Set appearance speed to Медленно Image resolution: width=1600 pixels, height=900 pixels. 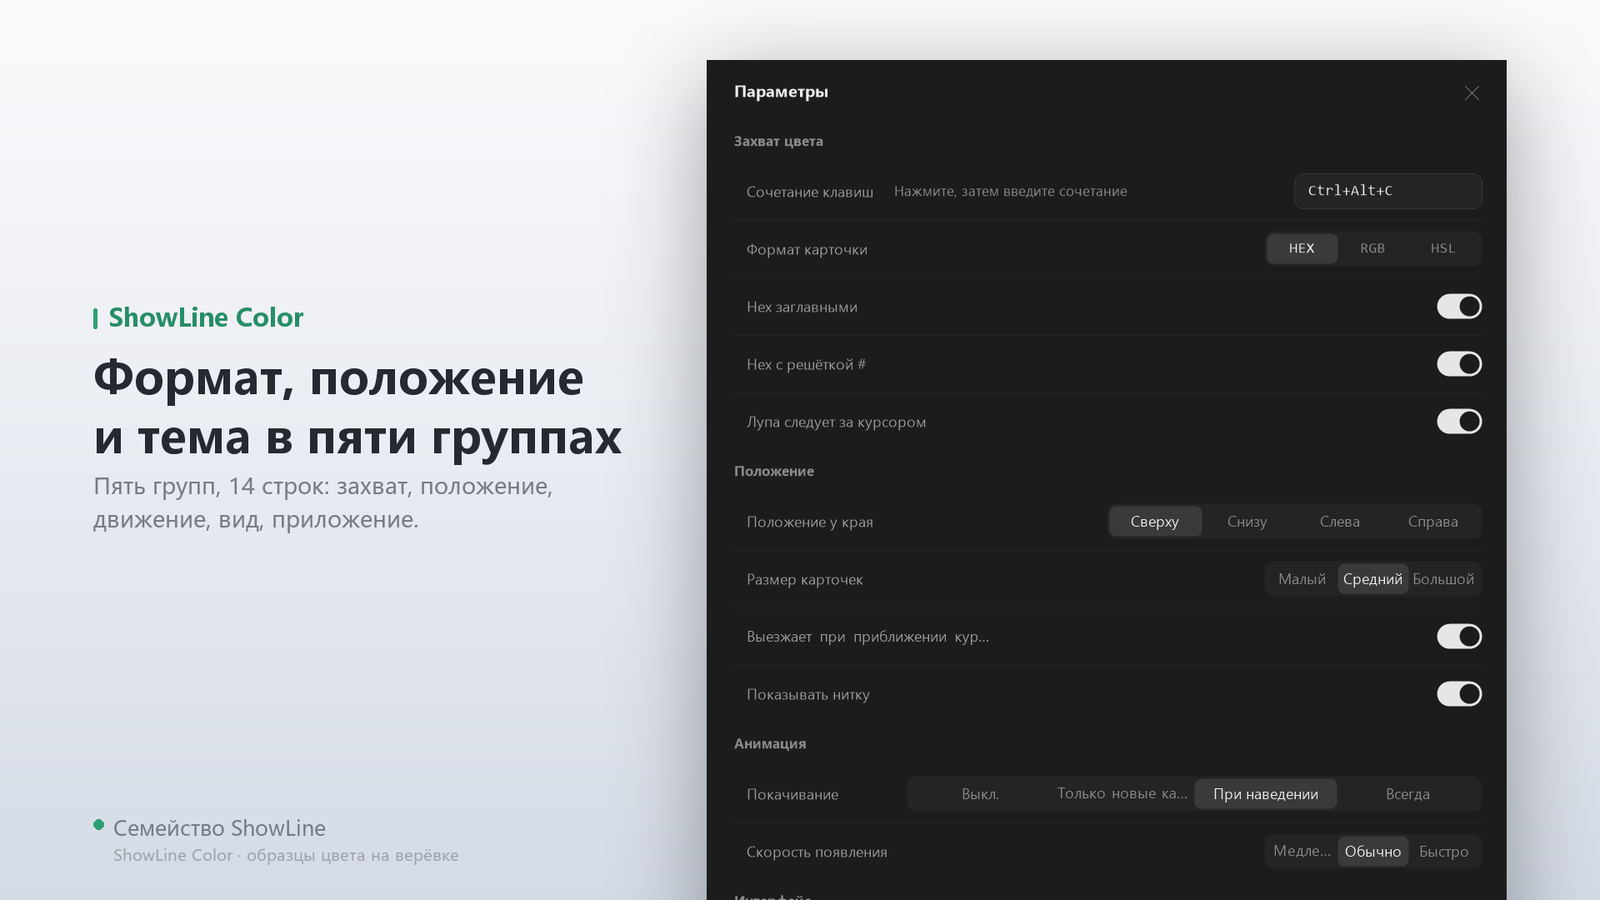tap(1302, 851)
